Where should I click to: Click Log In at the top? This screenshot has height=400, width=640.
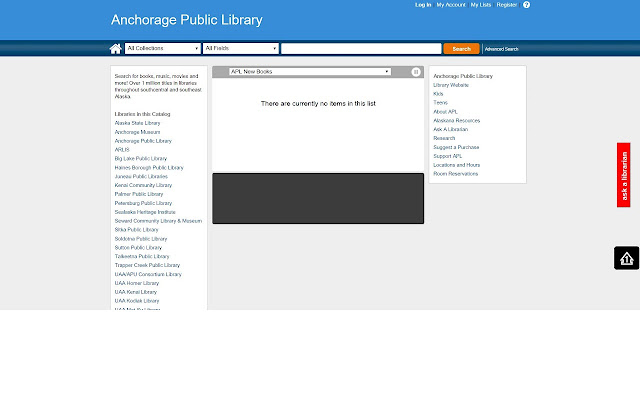[x=423, y=5]
